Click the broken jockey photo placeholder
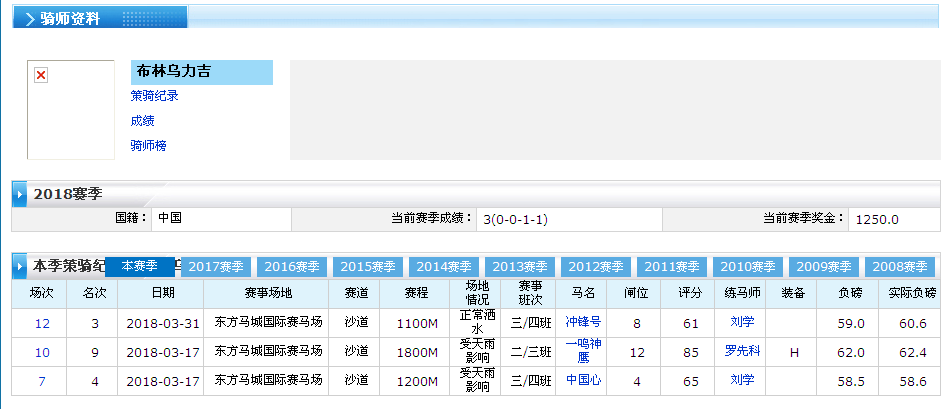Viewport: 951px width, 409px height. point(41,76)
